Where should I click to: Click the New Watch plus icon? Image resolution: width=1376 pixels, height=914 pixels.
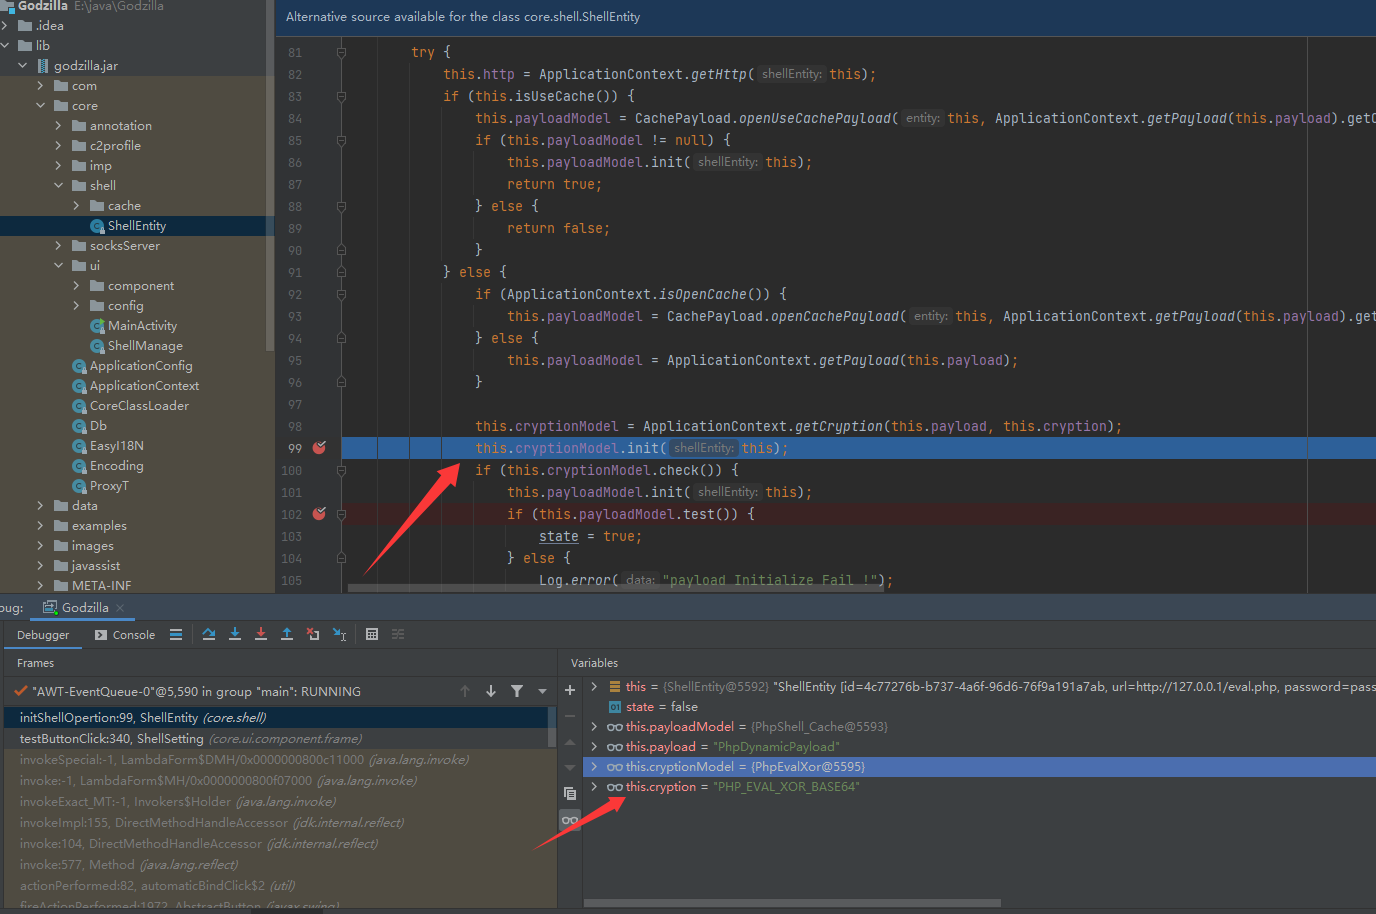click(x=570, y=690)
